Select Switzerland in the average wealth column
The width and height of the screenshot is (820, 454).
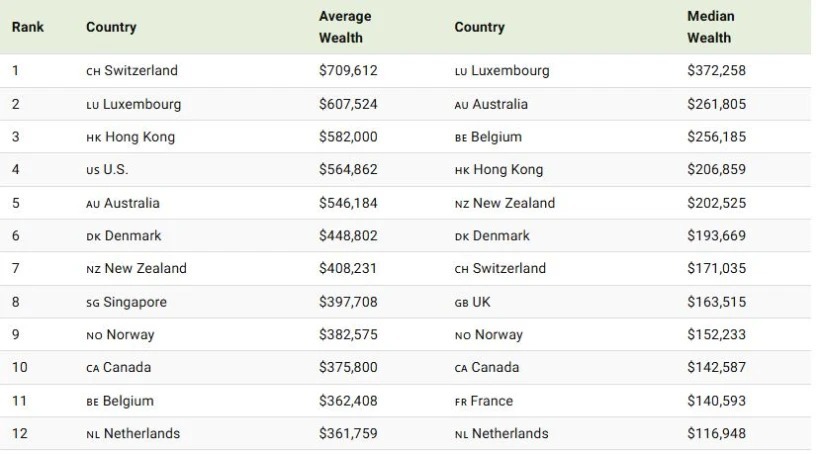(141, 70)
